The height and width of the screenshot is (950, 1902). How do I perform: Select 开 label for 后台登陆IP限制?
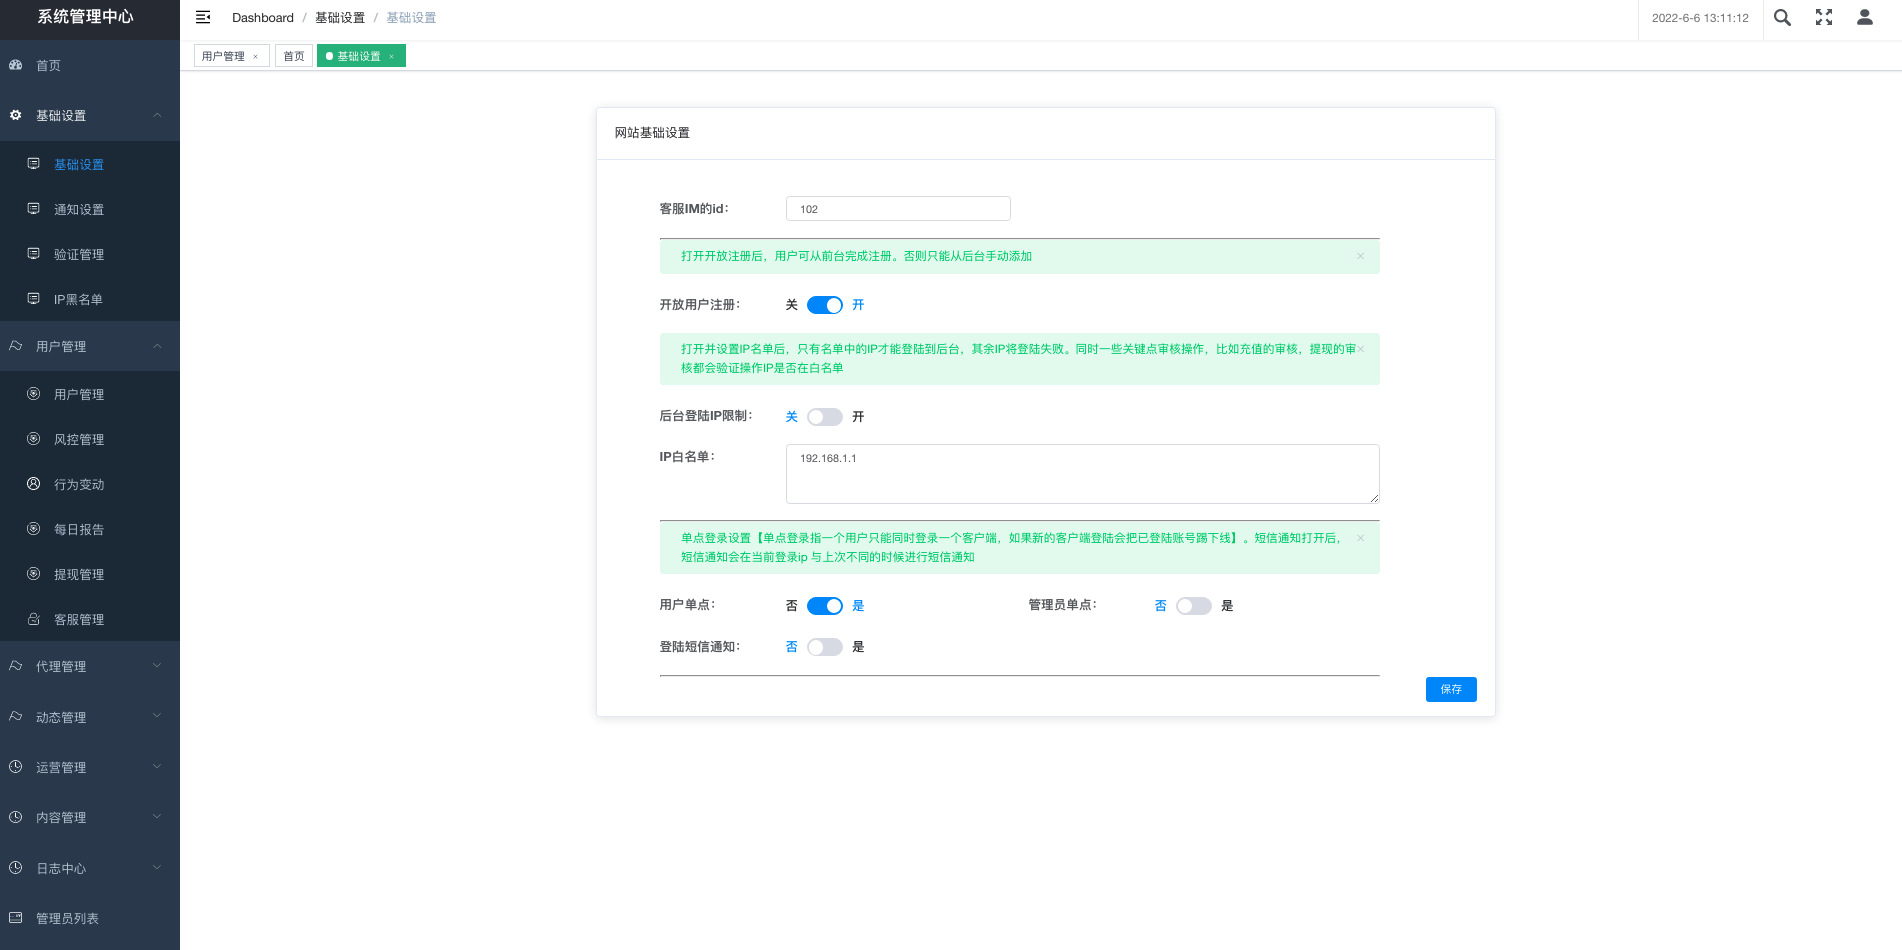click(858, 417)
